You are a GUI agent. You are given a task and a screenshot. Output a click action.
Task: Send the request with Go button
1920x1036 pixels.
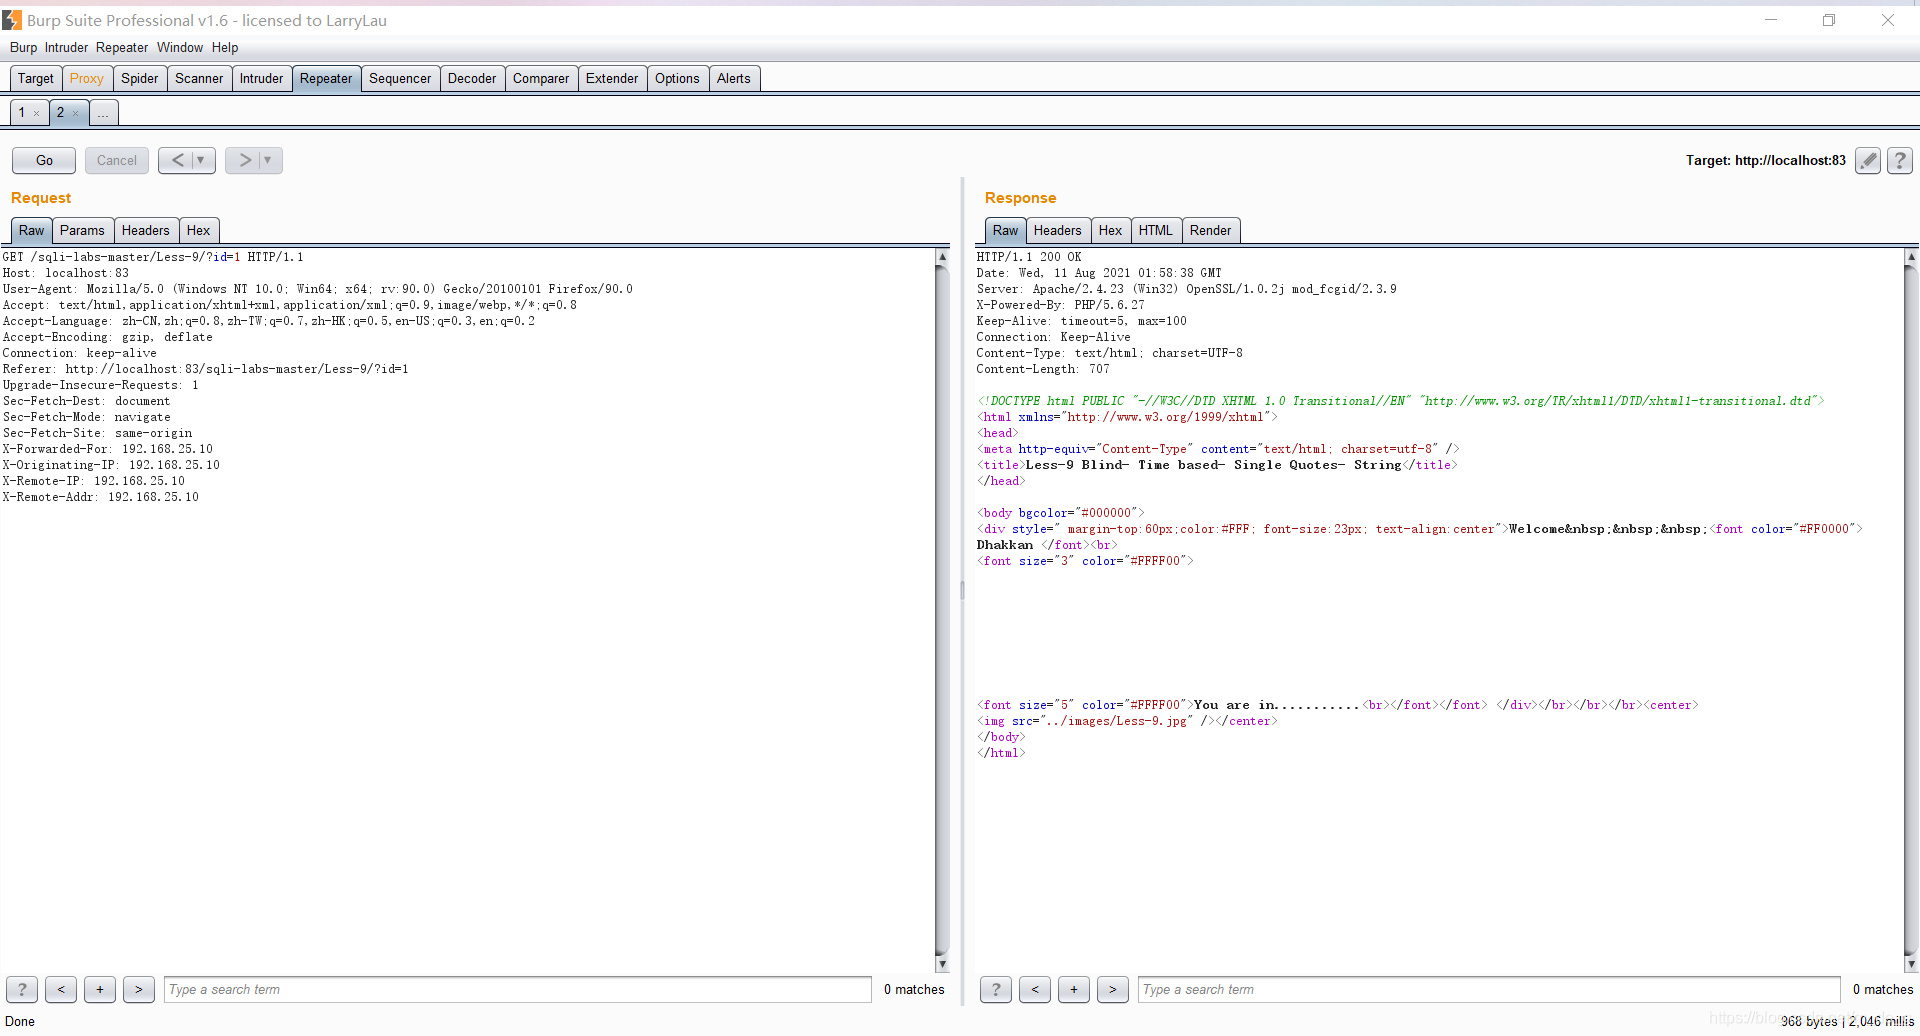coord(44,160)
